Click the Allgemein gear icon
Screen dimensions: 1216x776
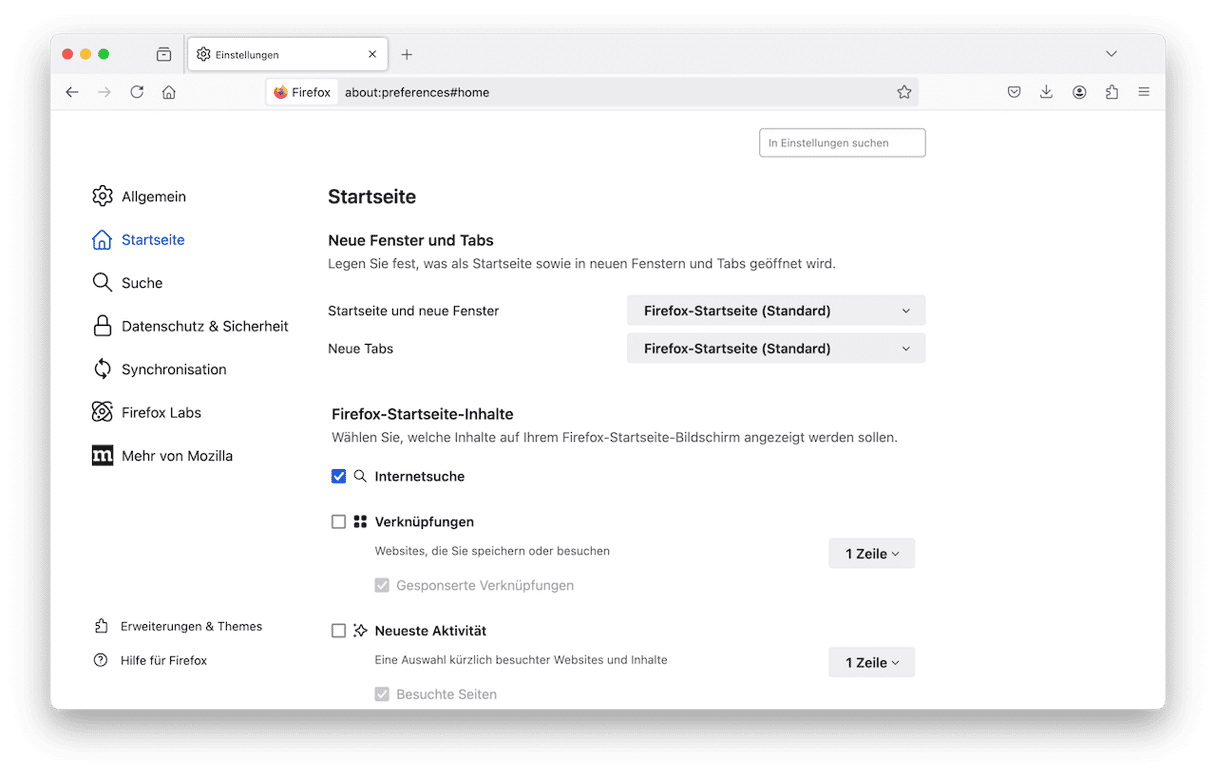pyautogui.click(x=102, y=196)
